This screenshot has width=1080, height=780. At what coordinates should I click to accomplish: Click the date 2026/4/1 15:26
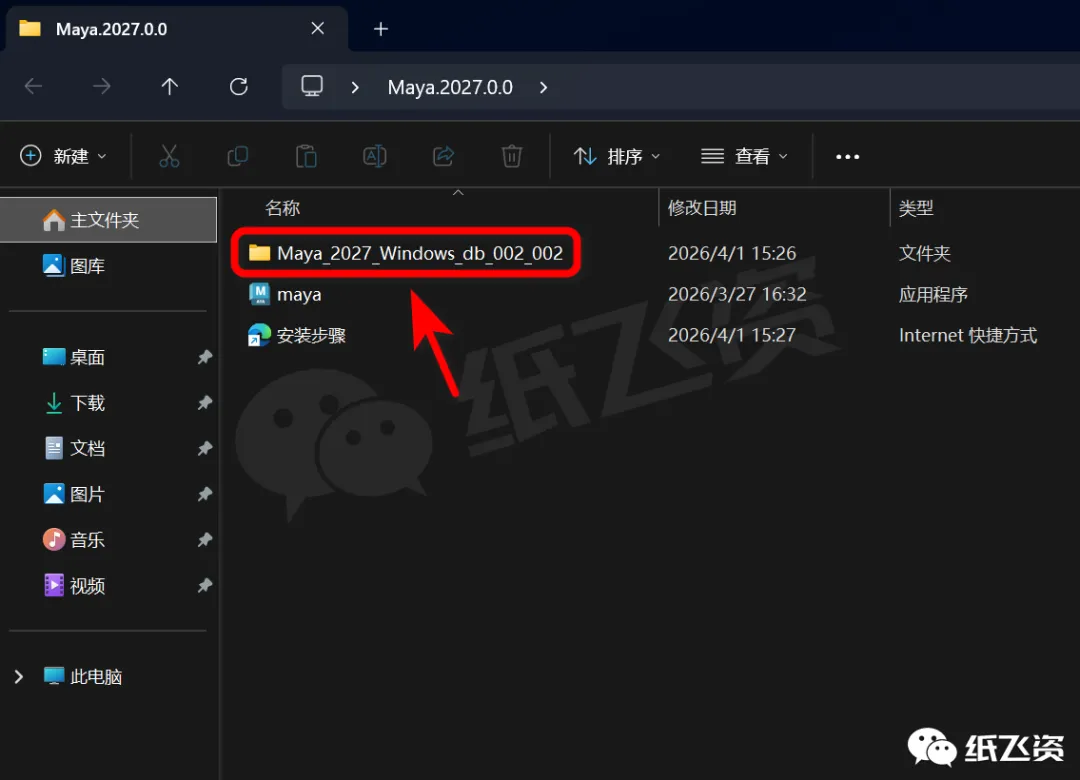click(731, 254)
